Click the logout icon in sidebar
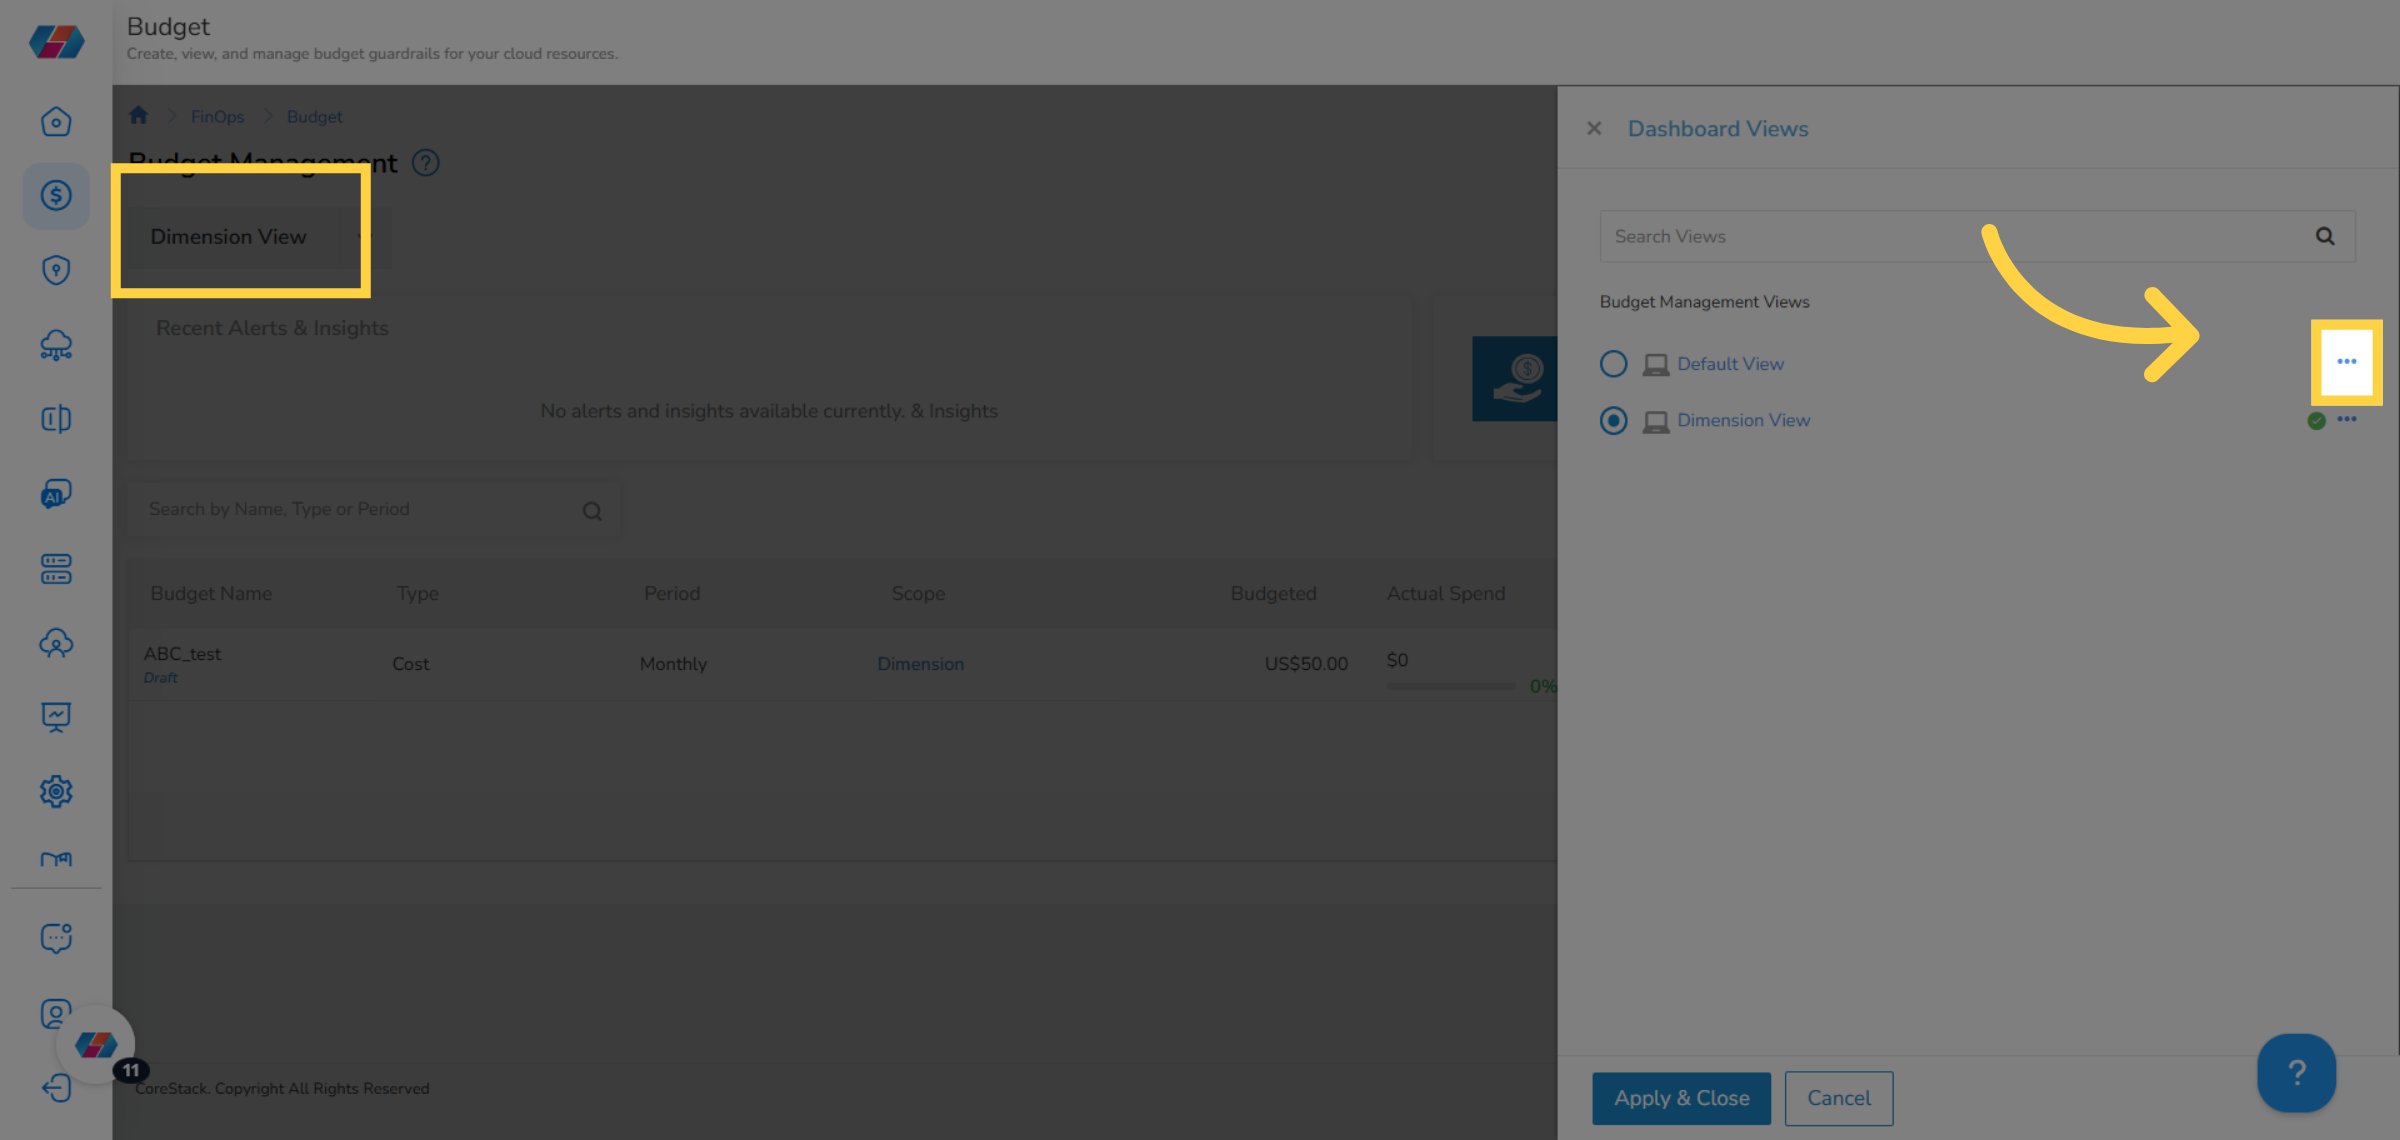This screenshot has height=1140, width=2400. pyautogui.click(x=56, y=1087)
